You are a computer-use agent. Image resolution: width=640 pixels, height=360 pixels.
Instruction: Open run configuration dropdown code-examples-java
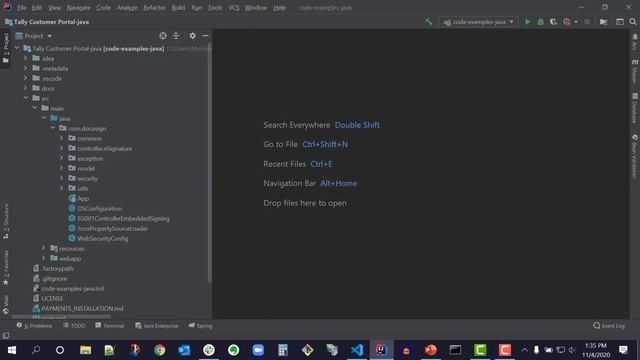(x=478, y=22)
